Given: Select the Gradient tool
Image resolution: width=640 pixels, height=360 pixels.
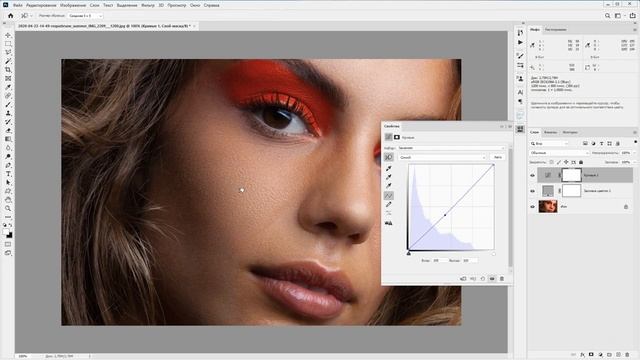Looking at the screenshot, I should [x=8, y=139].
